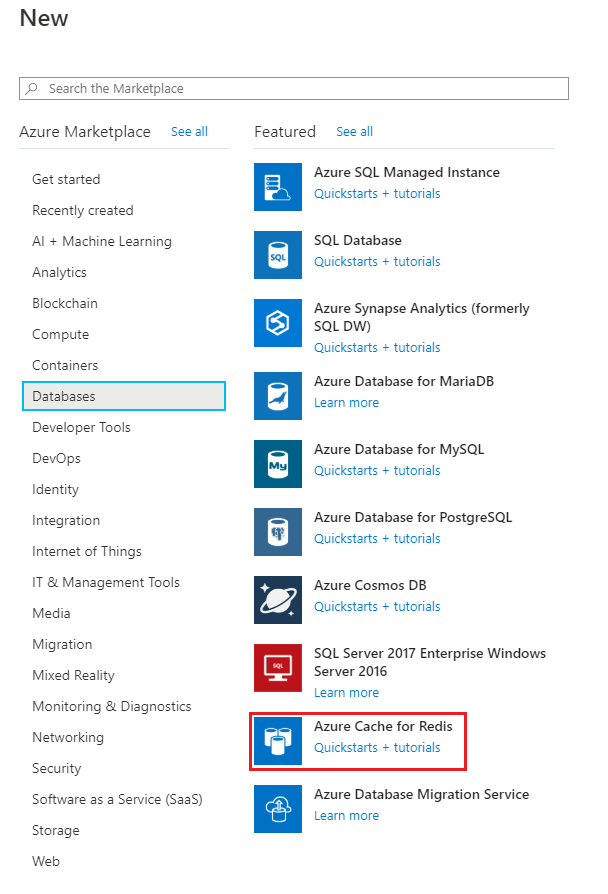Select Monitoring & Diagnostics category
608x894 pixels.
coord(112,706)
